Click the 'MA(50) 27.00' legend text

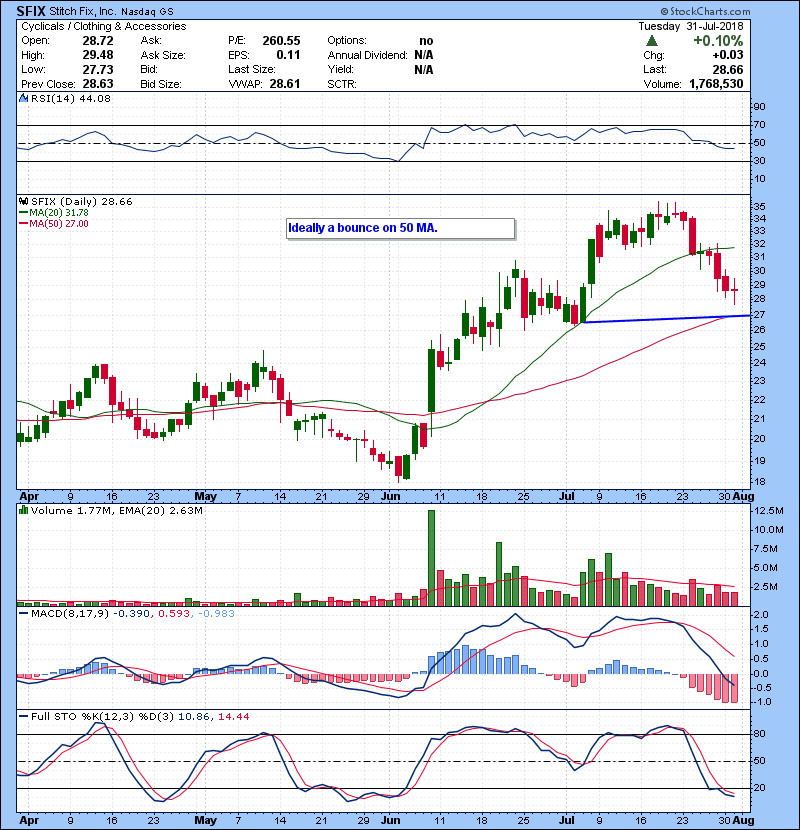pyautogui.click(x=59, y=224)
